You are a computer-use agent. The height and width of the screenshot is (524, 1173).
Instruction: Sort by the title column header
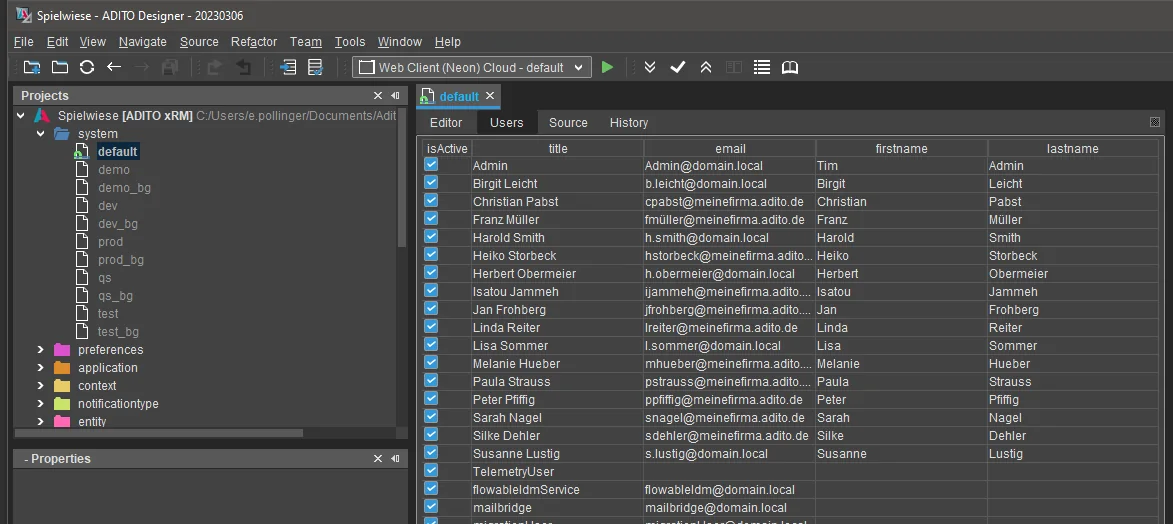(558, 148)
